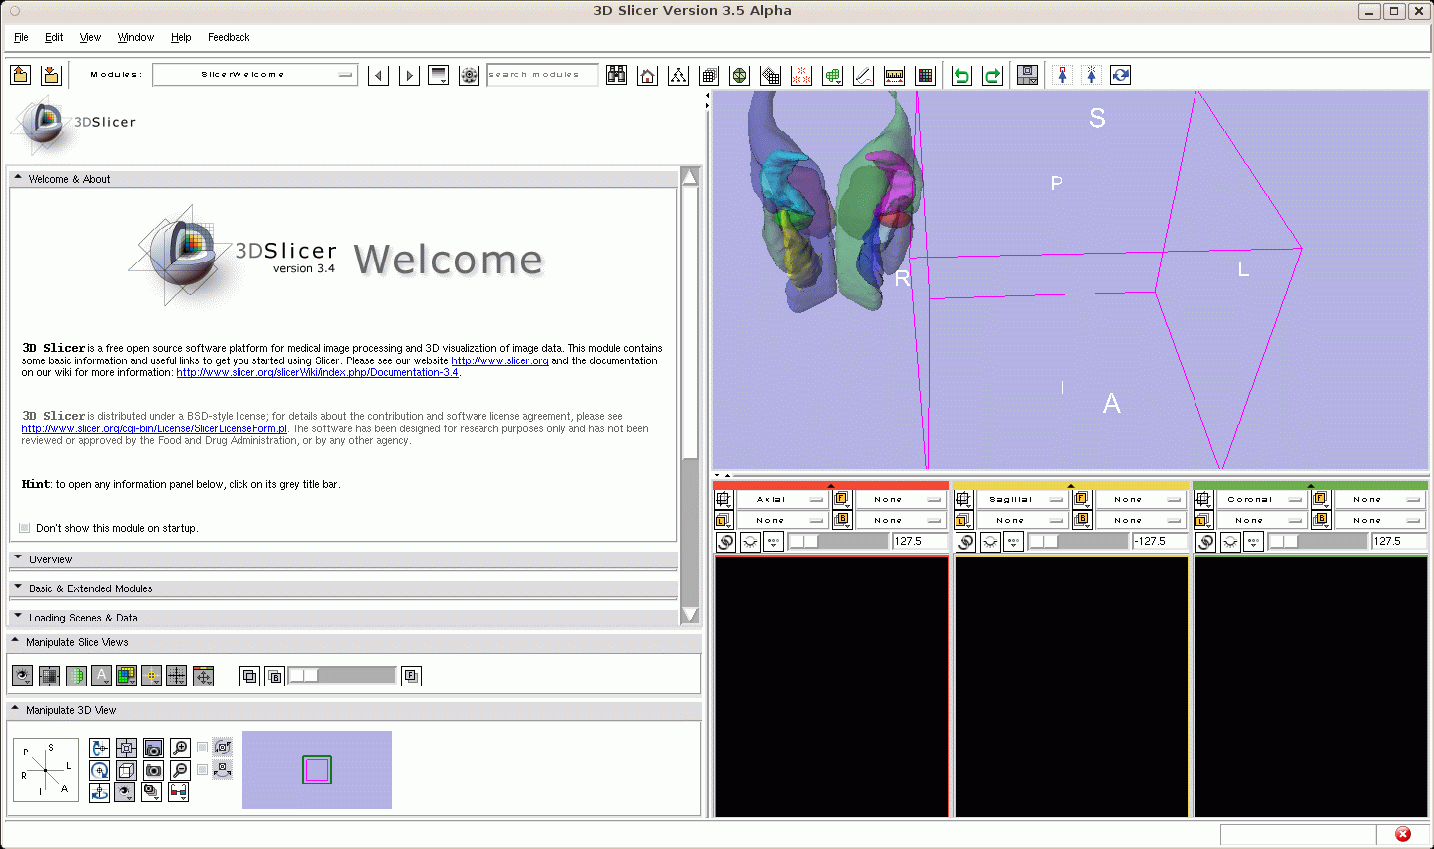The height and width of the screenshot is (849, 1434).
Task: Expand the Overview panel
Action: [344, 559]
